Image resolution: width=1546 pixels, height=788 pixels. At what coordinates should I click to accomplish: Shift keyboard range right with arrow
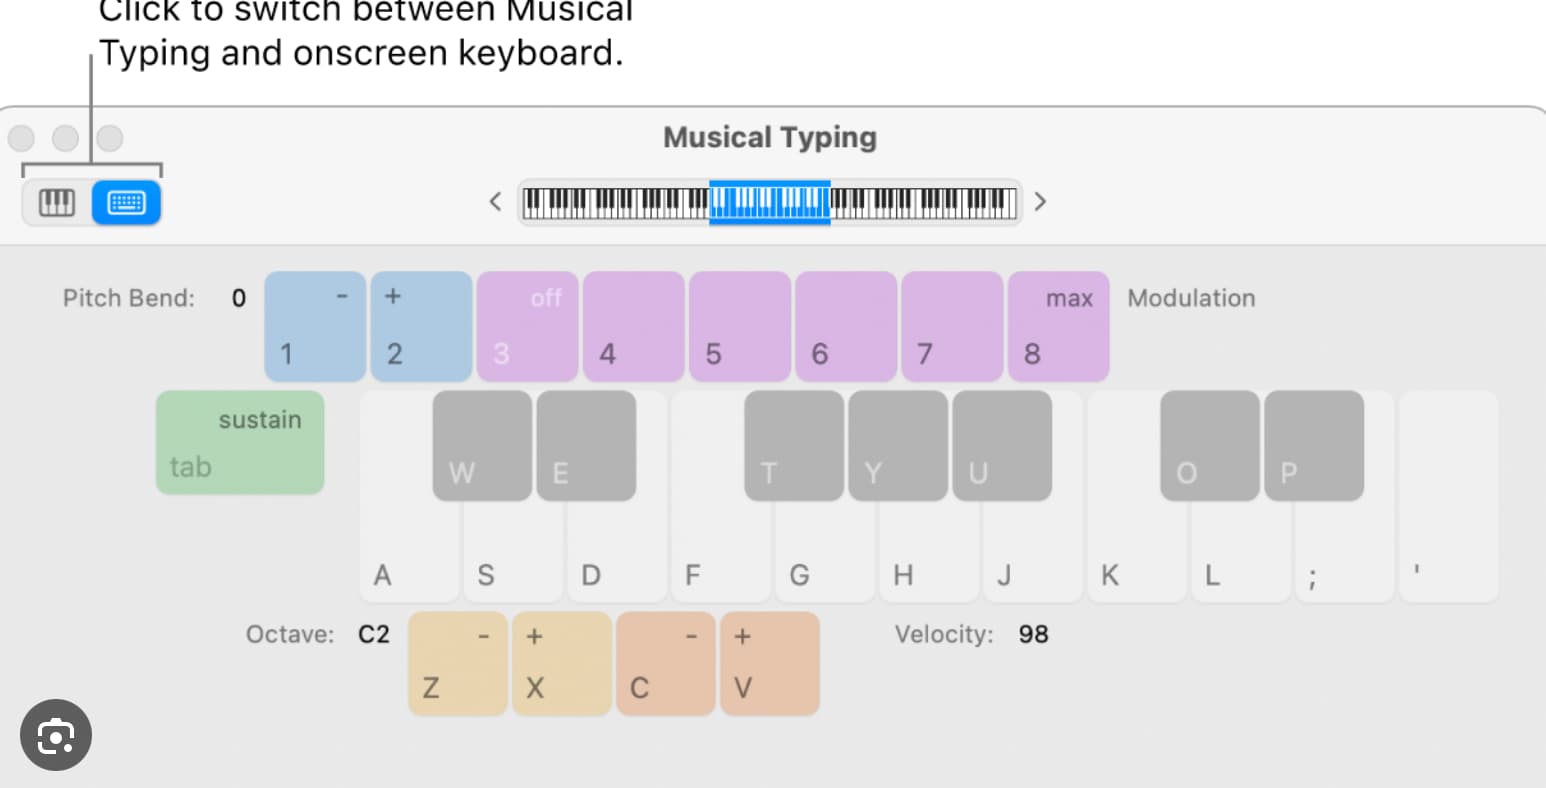tap(1040, 202)
